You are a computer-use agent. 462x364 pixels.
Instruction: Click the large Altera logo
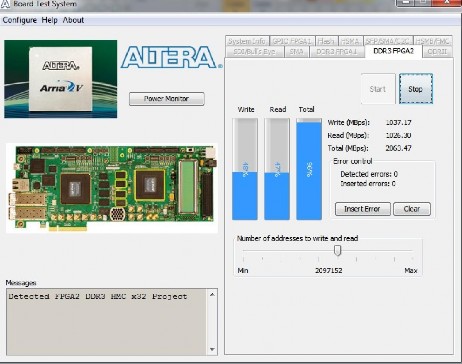(171, 57)
